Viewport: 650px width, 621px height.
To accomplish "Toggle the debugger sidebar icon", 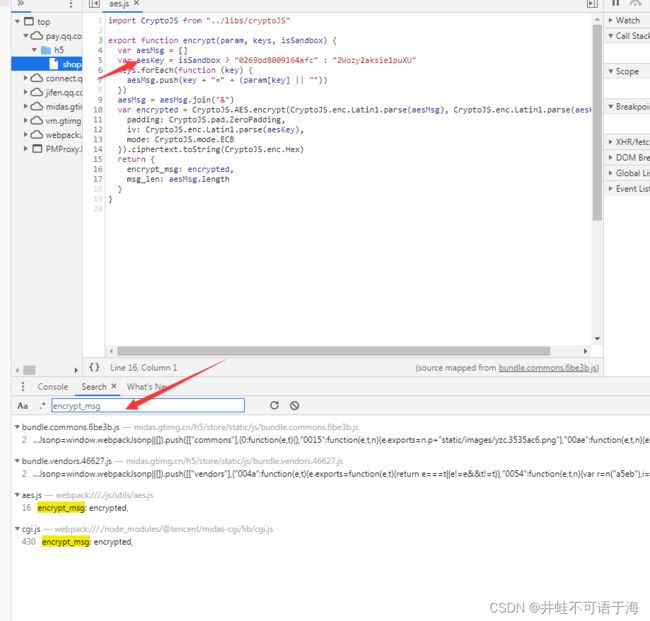I will pos(592,4).
